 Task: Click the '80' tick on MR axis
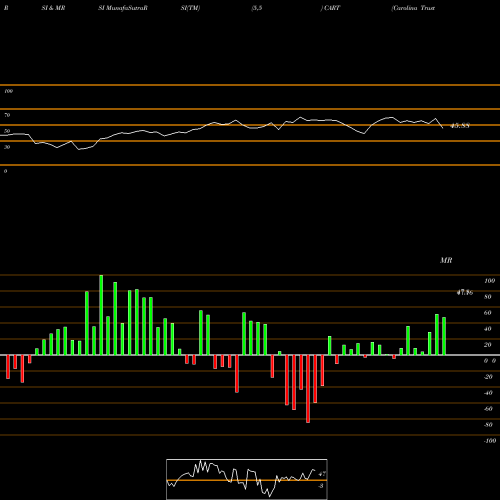pyautogui.click(x=488, y=297)
